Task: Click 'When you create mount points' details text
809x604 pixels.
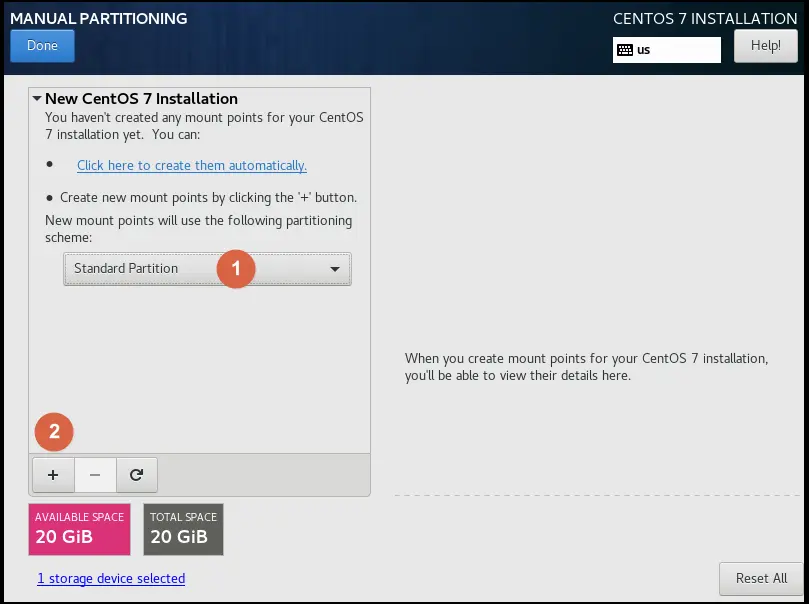Action: click(x=586, y=367)
